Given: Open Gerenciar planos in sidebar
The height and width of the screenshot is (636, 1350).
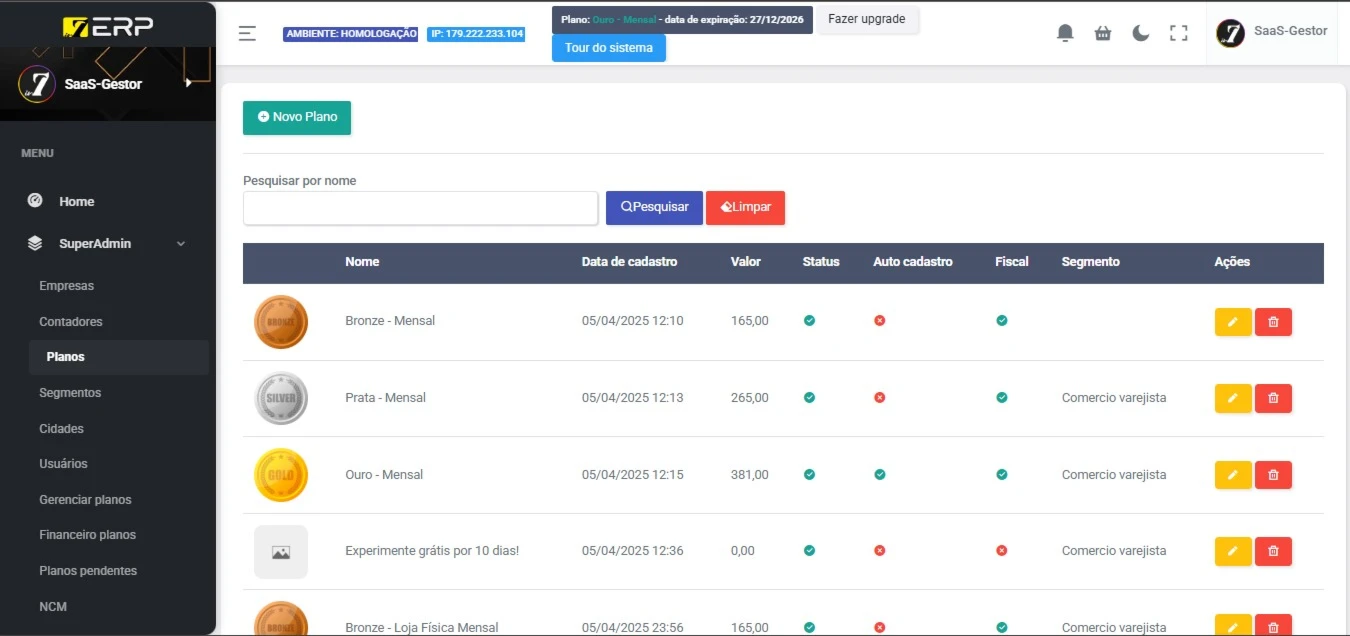Looking at the screenshot, I should tap(85, 500).
